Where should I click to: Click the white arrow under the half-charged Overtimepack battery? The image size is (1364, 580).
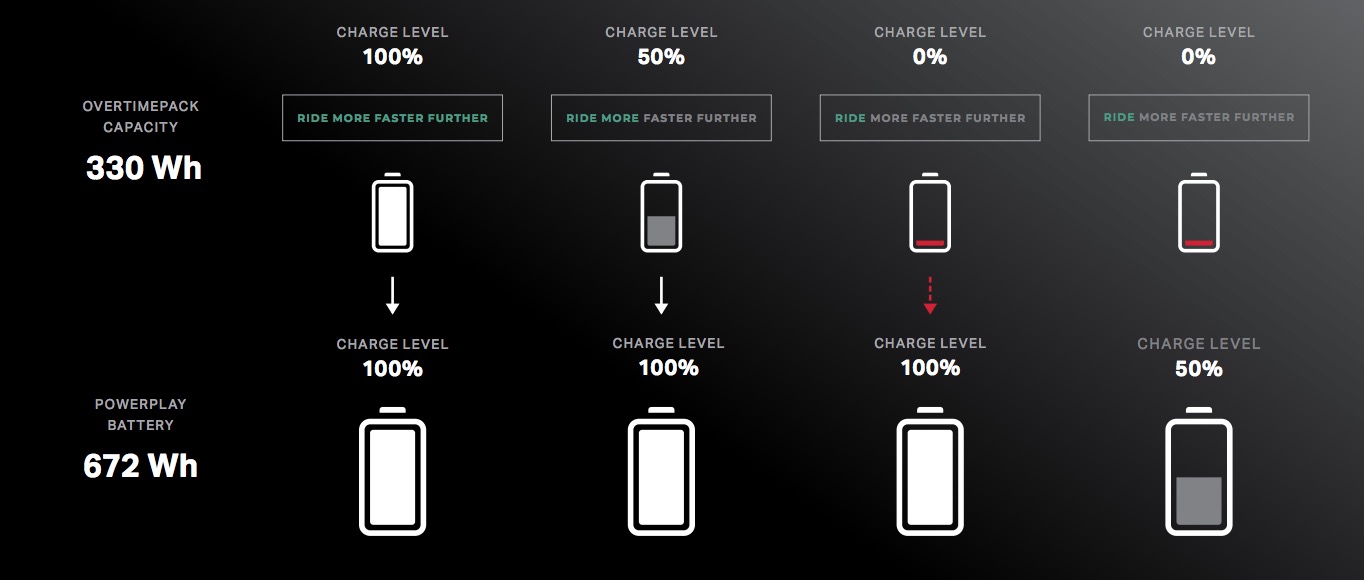coord(661,295)
